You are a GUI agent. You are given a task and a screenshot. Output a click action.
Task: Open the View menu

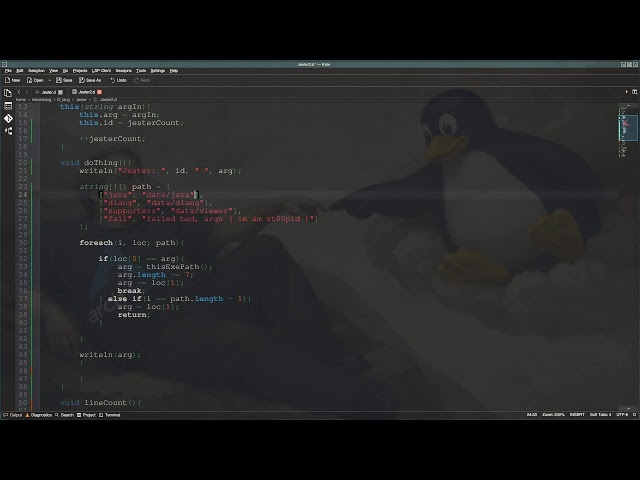(53, 71)
